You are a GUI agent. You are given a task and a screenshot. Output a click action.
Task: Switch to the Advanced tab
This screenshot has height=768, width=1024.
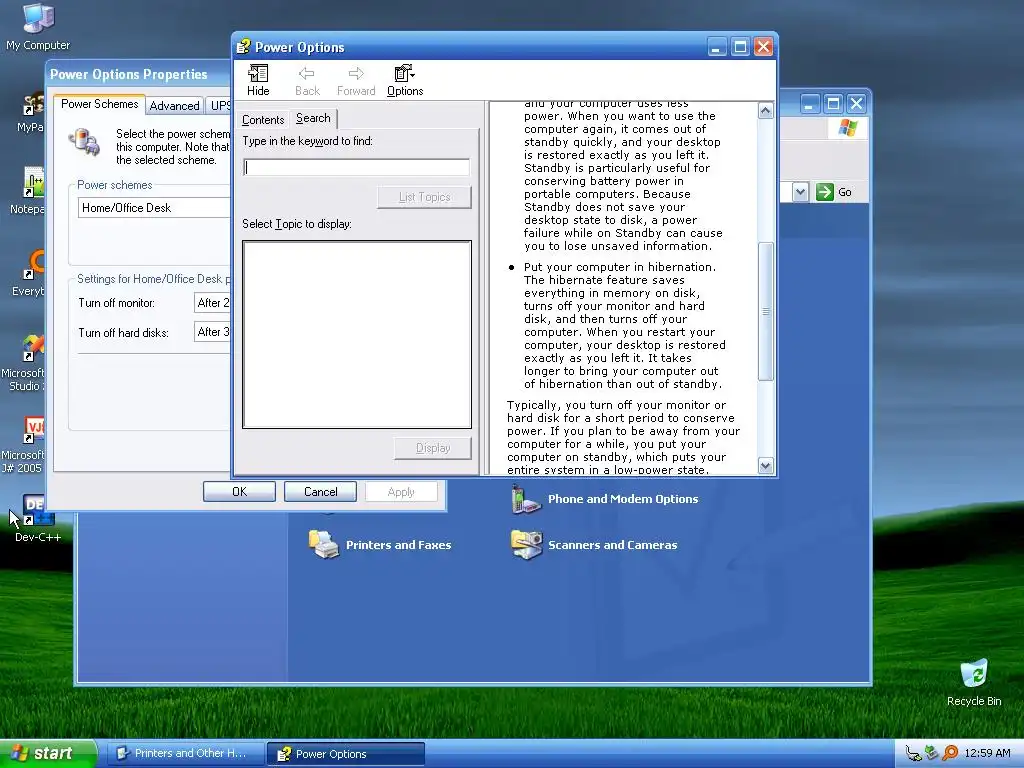[174, 106]
